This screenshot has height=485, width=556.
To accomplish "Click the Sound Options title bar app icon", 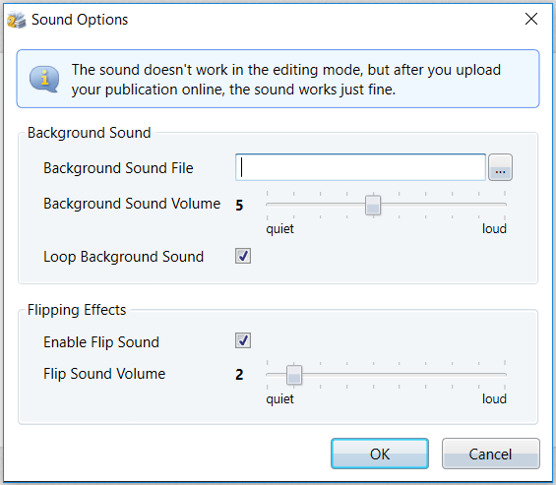I will (x=16, y=20).
